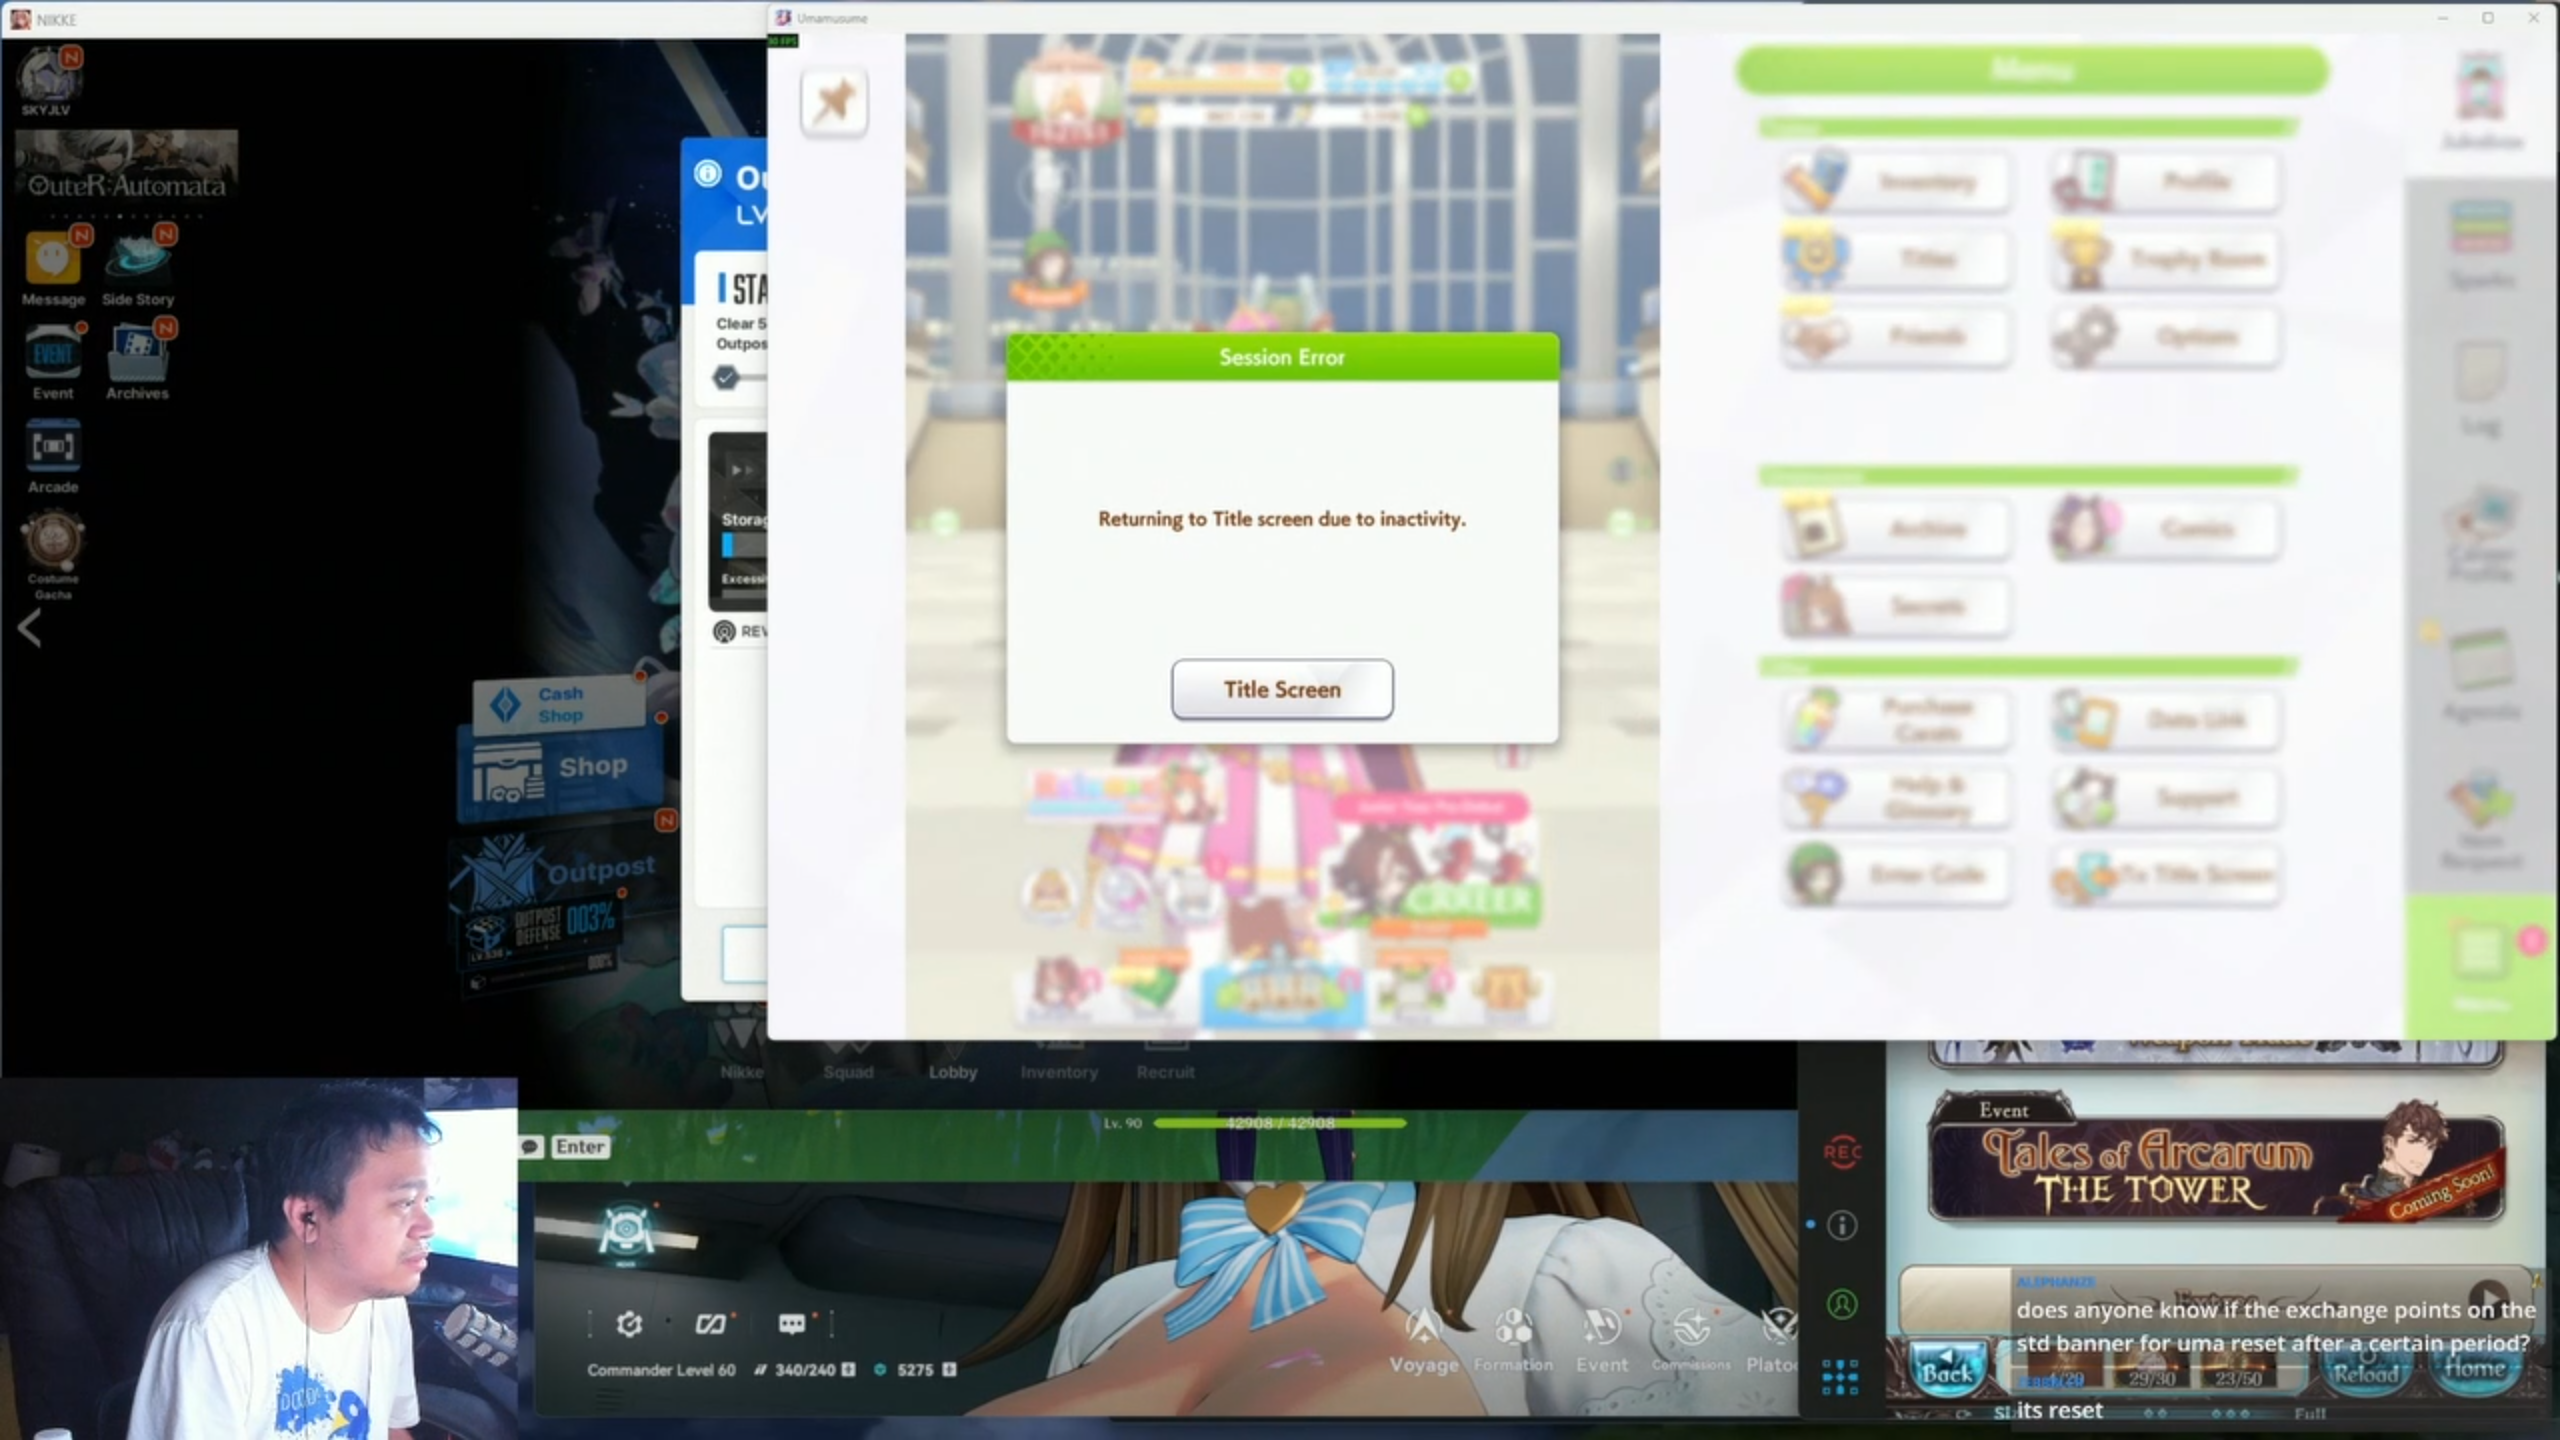Open the Cash Shop in NIKKE
This screenshot has width=2560, height=1440.
(x=558, y=704)
